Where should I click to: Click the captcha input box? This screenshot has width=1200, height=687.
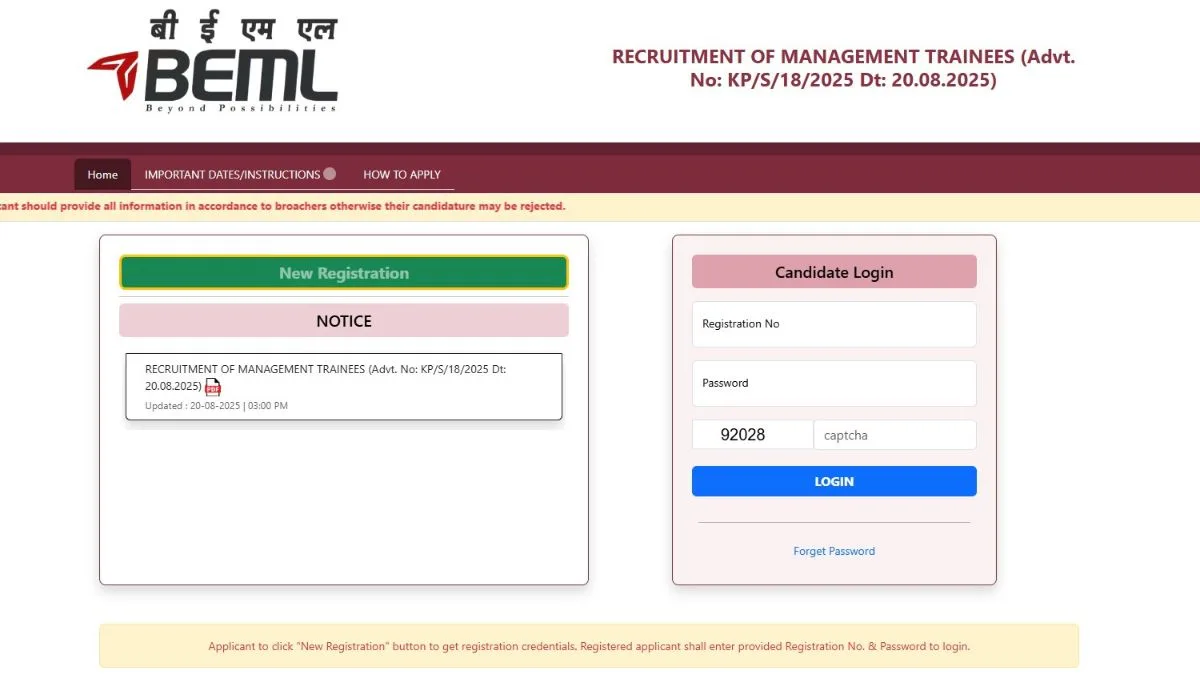coord(895,435)
